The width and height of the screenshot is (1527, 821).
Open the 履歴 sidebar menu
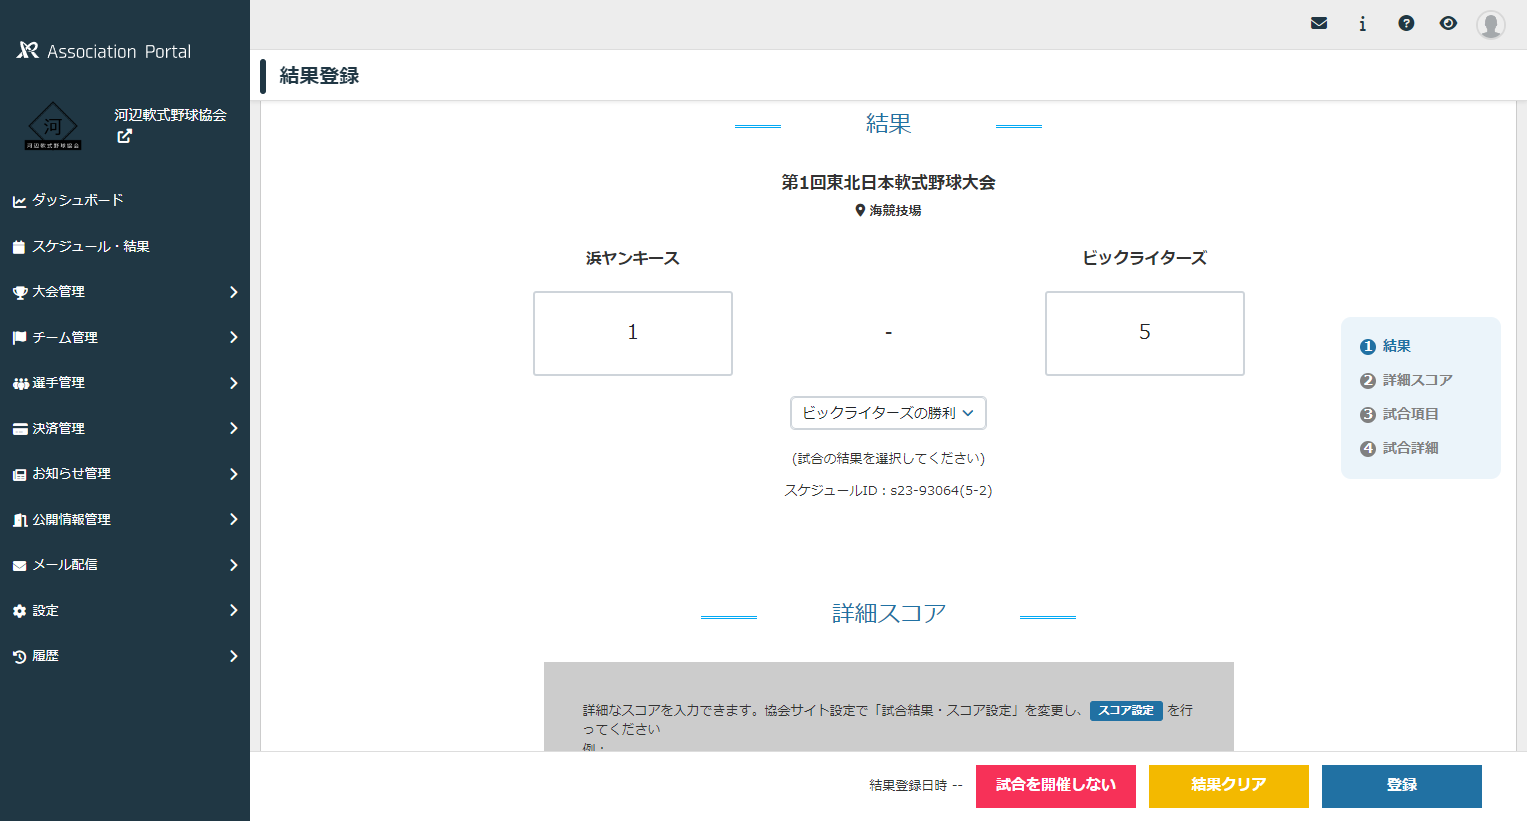(47, 655)
